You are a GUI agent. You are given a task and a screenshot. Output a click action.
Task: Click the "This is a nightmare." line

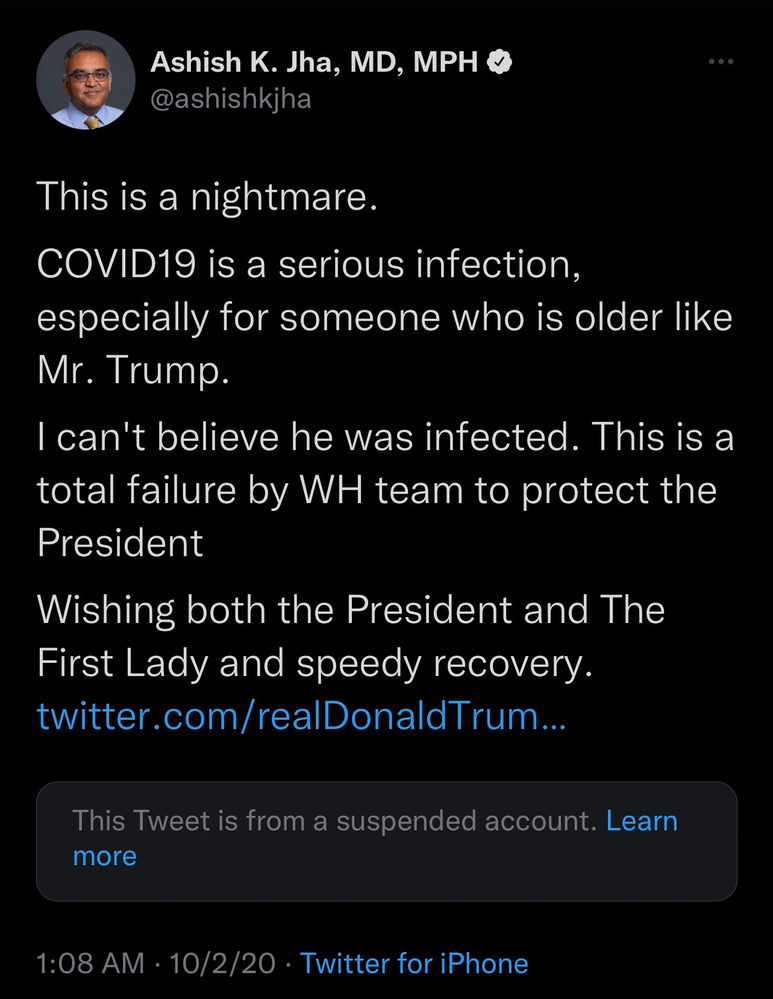click(207, 194)
